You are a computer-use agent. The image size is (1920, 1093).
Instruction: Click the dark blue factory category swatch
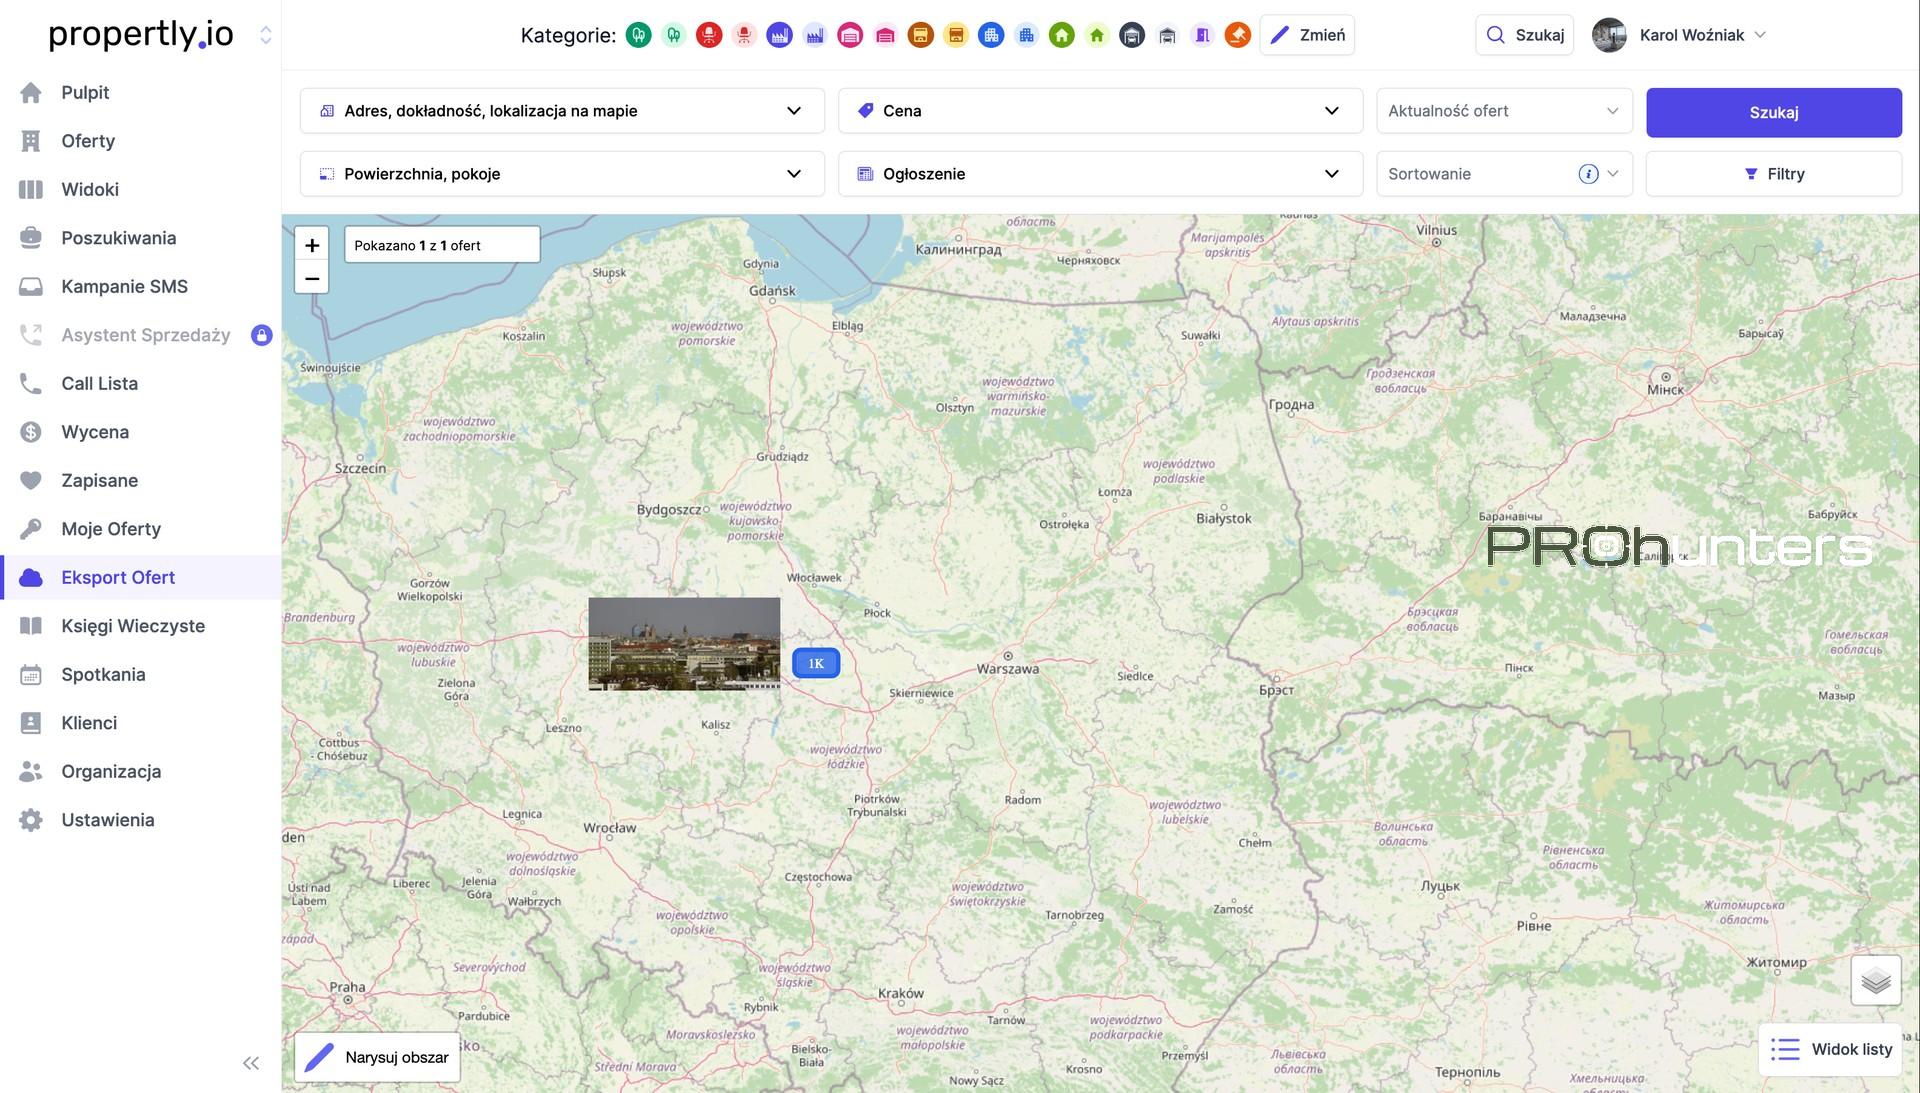779,36
